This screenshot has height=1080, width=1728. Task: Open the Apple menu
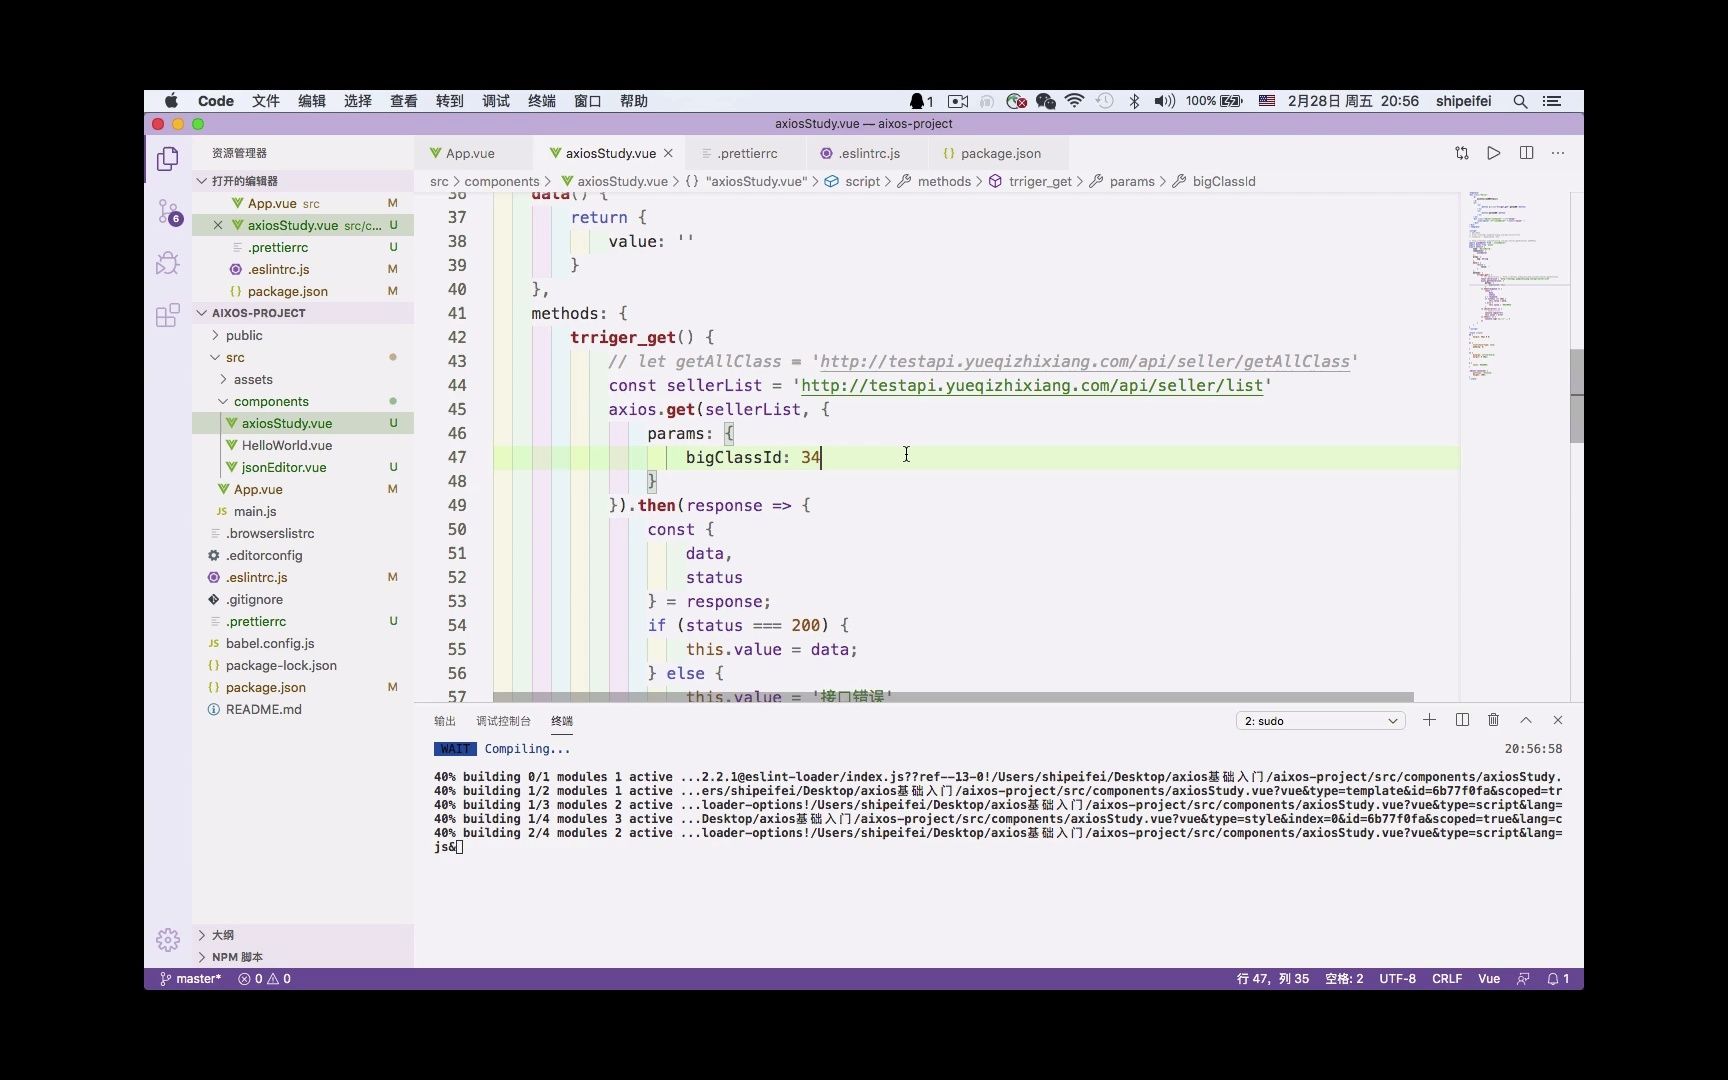point(171,101)
